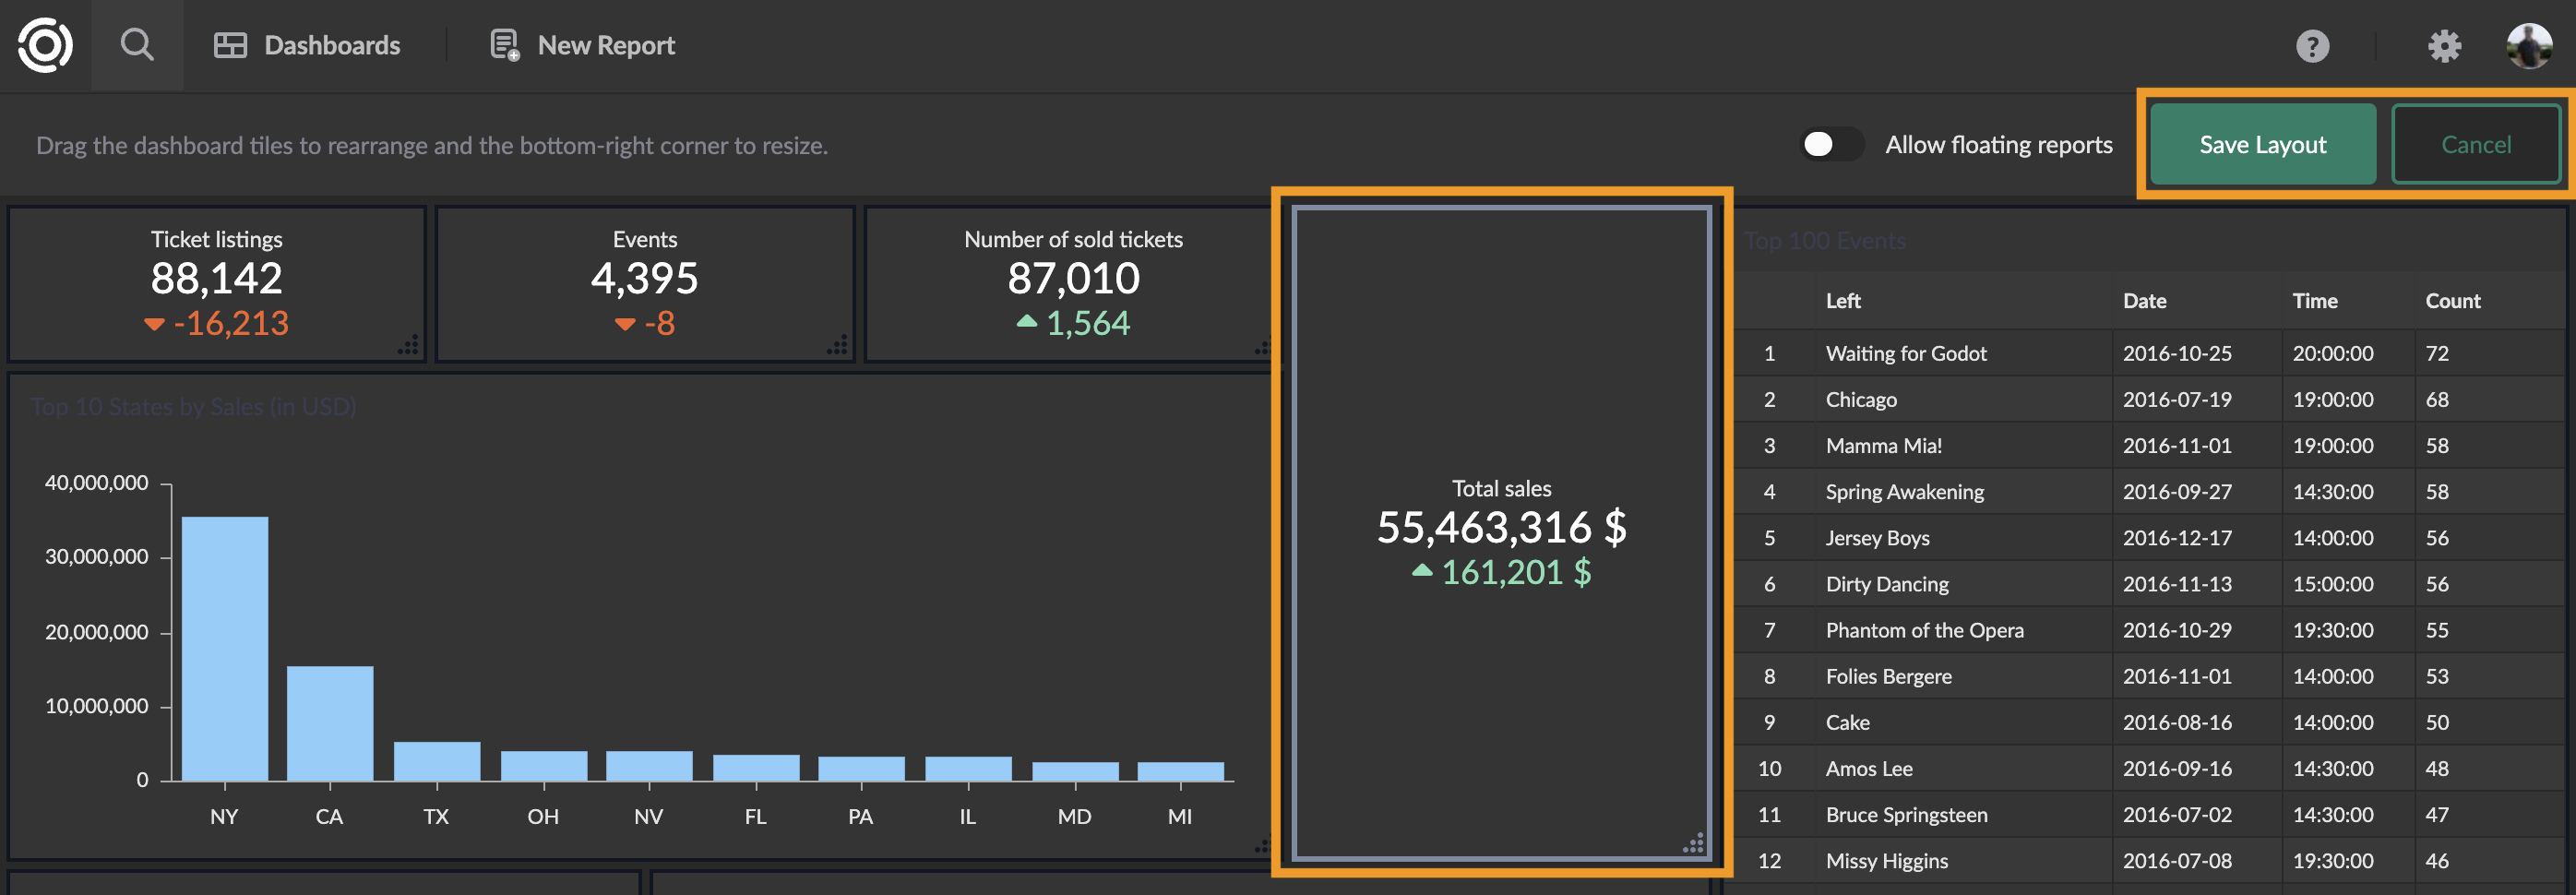The image size is (2576, 895).
Task: Open the help question mark icon
Action: coord(2312,46)
